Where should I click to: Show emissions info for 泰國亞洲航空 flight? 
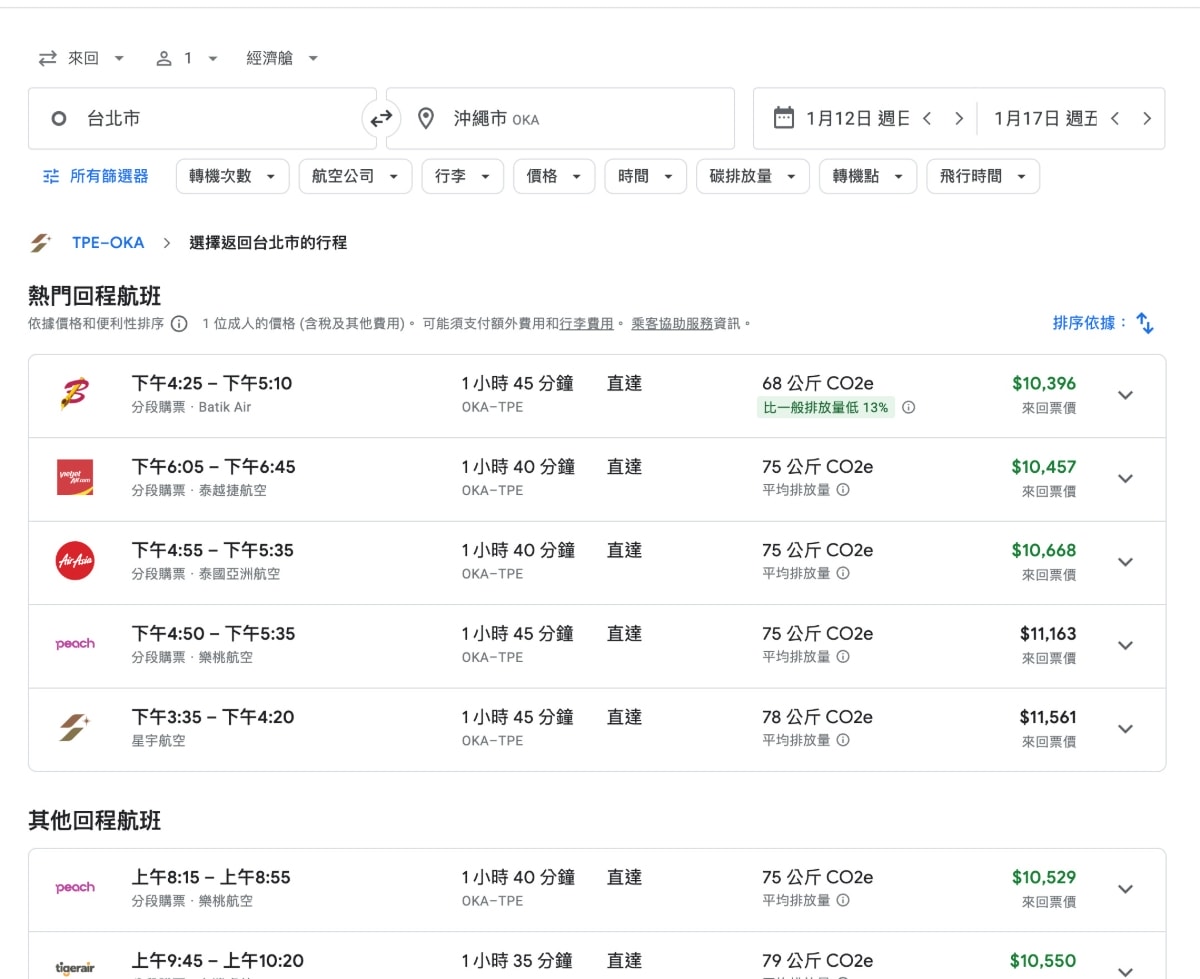pyautogui.click(x=843, y=574)
